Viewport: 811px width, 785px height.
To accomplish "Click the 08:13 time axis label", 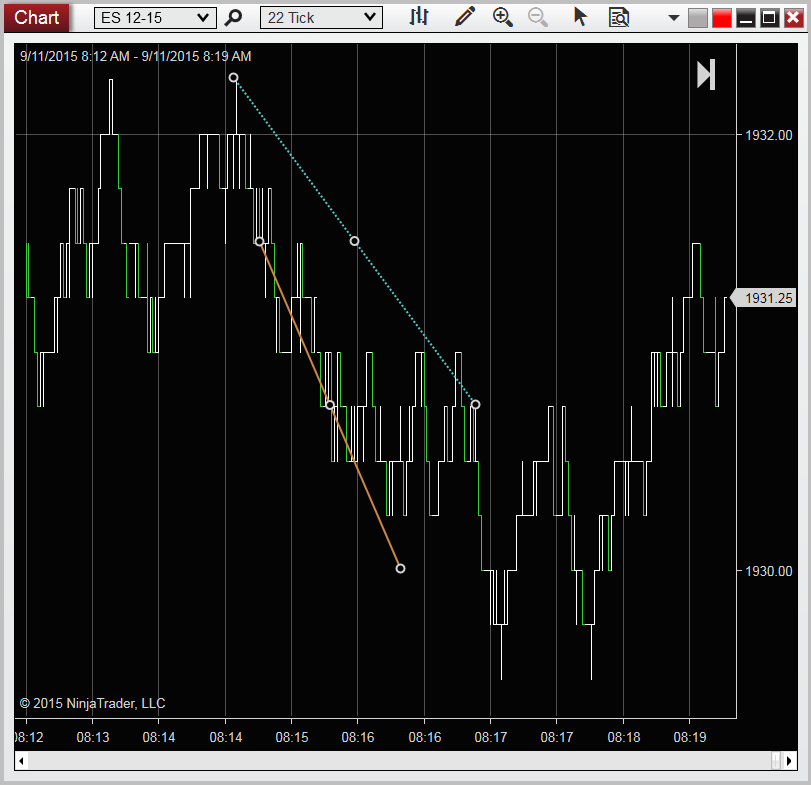I will 93,737.
